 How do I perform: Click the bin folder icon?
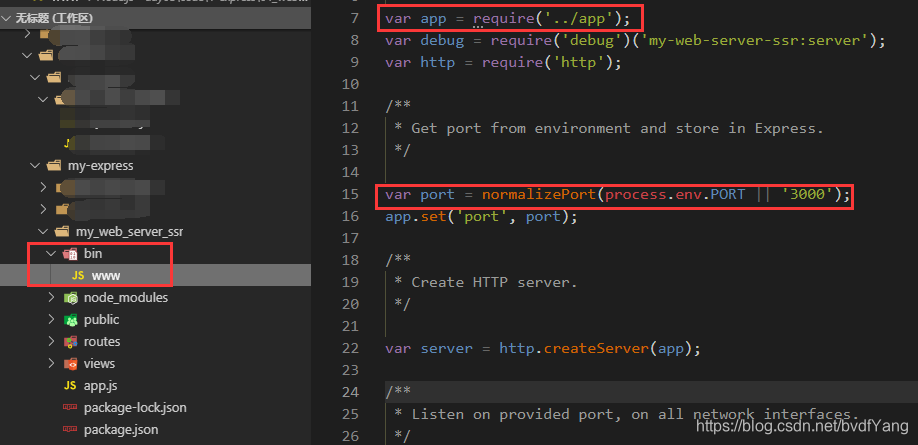point(70,254)
